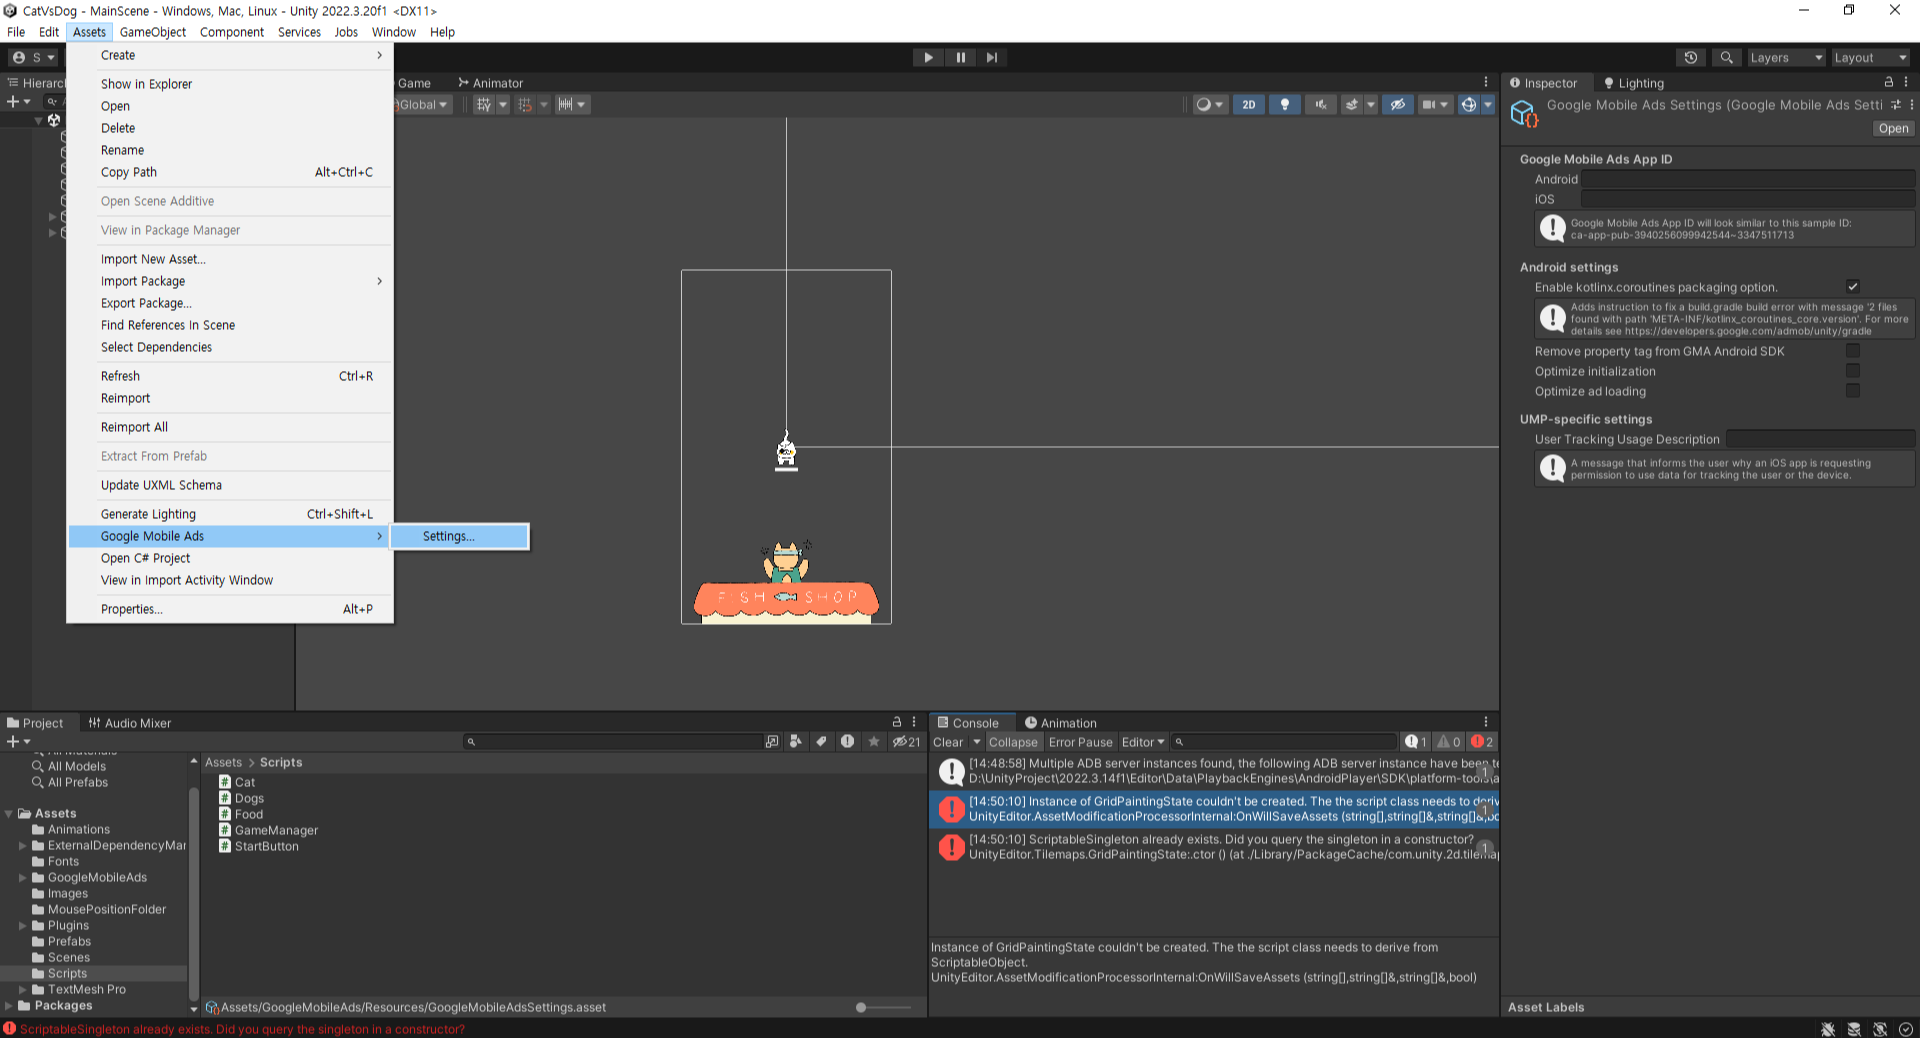The height and width of the screenshot is (1038, 1920).
Task: Open the Editor dropdown in Console
Action: coord(1142,742)
